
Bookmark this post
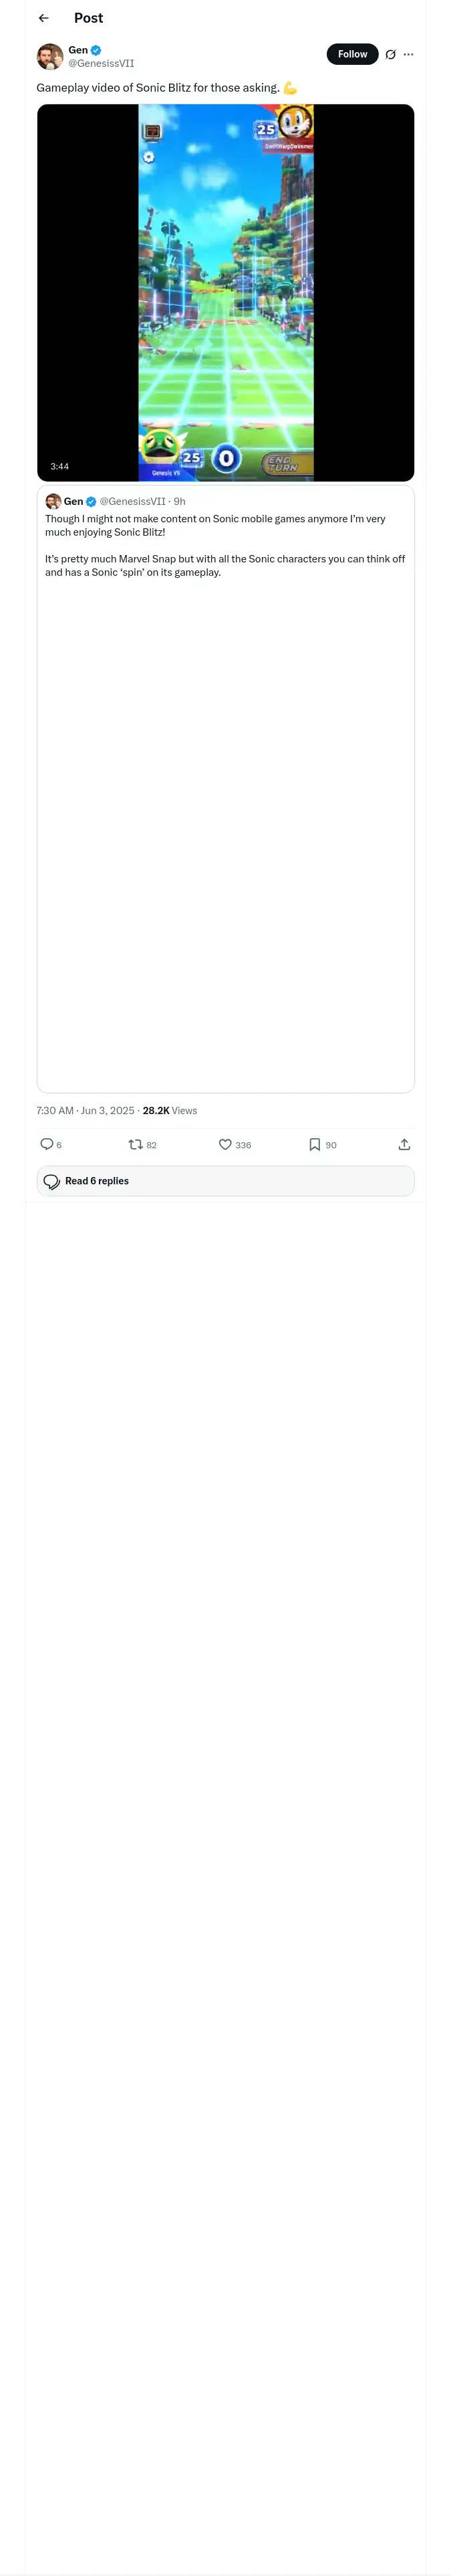[314, 1144]
